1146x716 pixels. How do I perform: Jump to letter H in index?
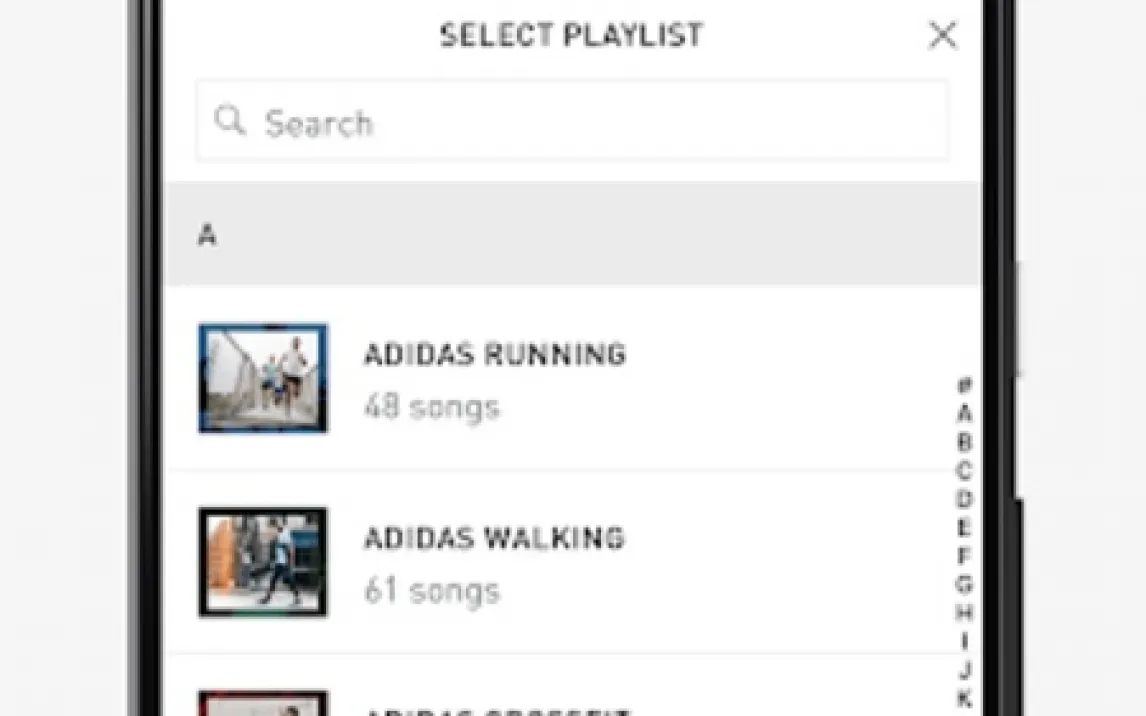[x=965, y=612]
